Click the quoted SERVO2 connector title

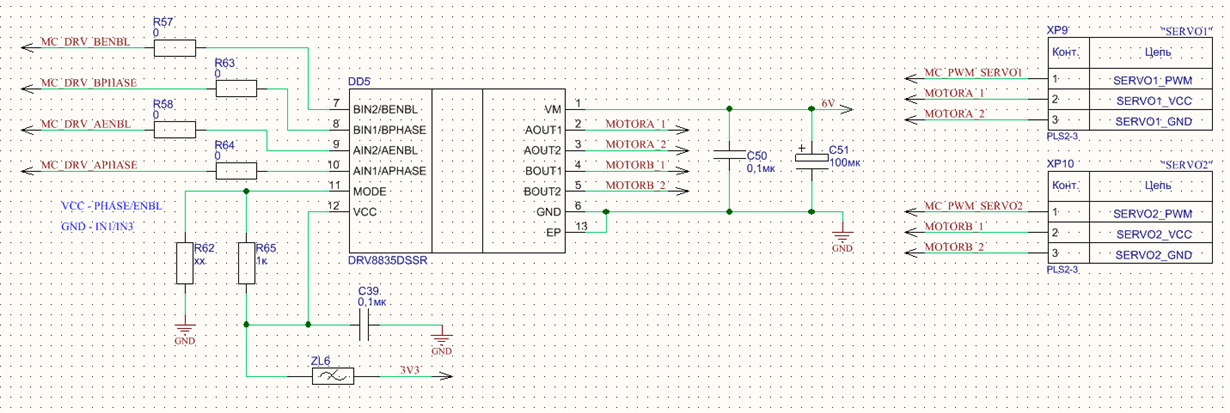[x=1187, y=163]
